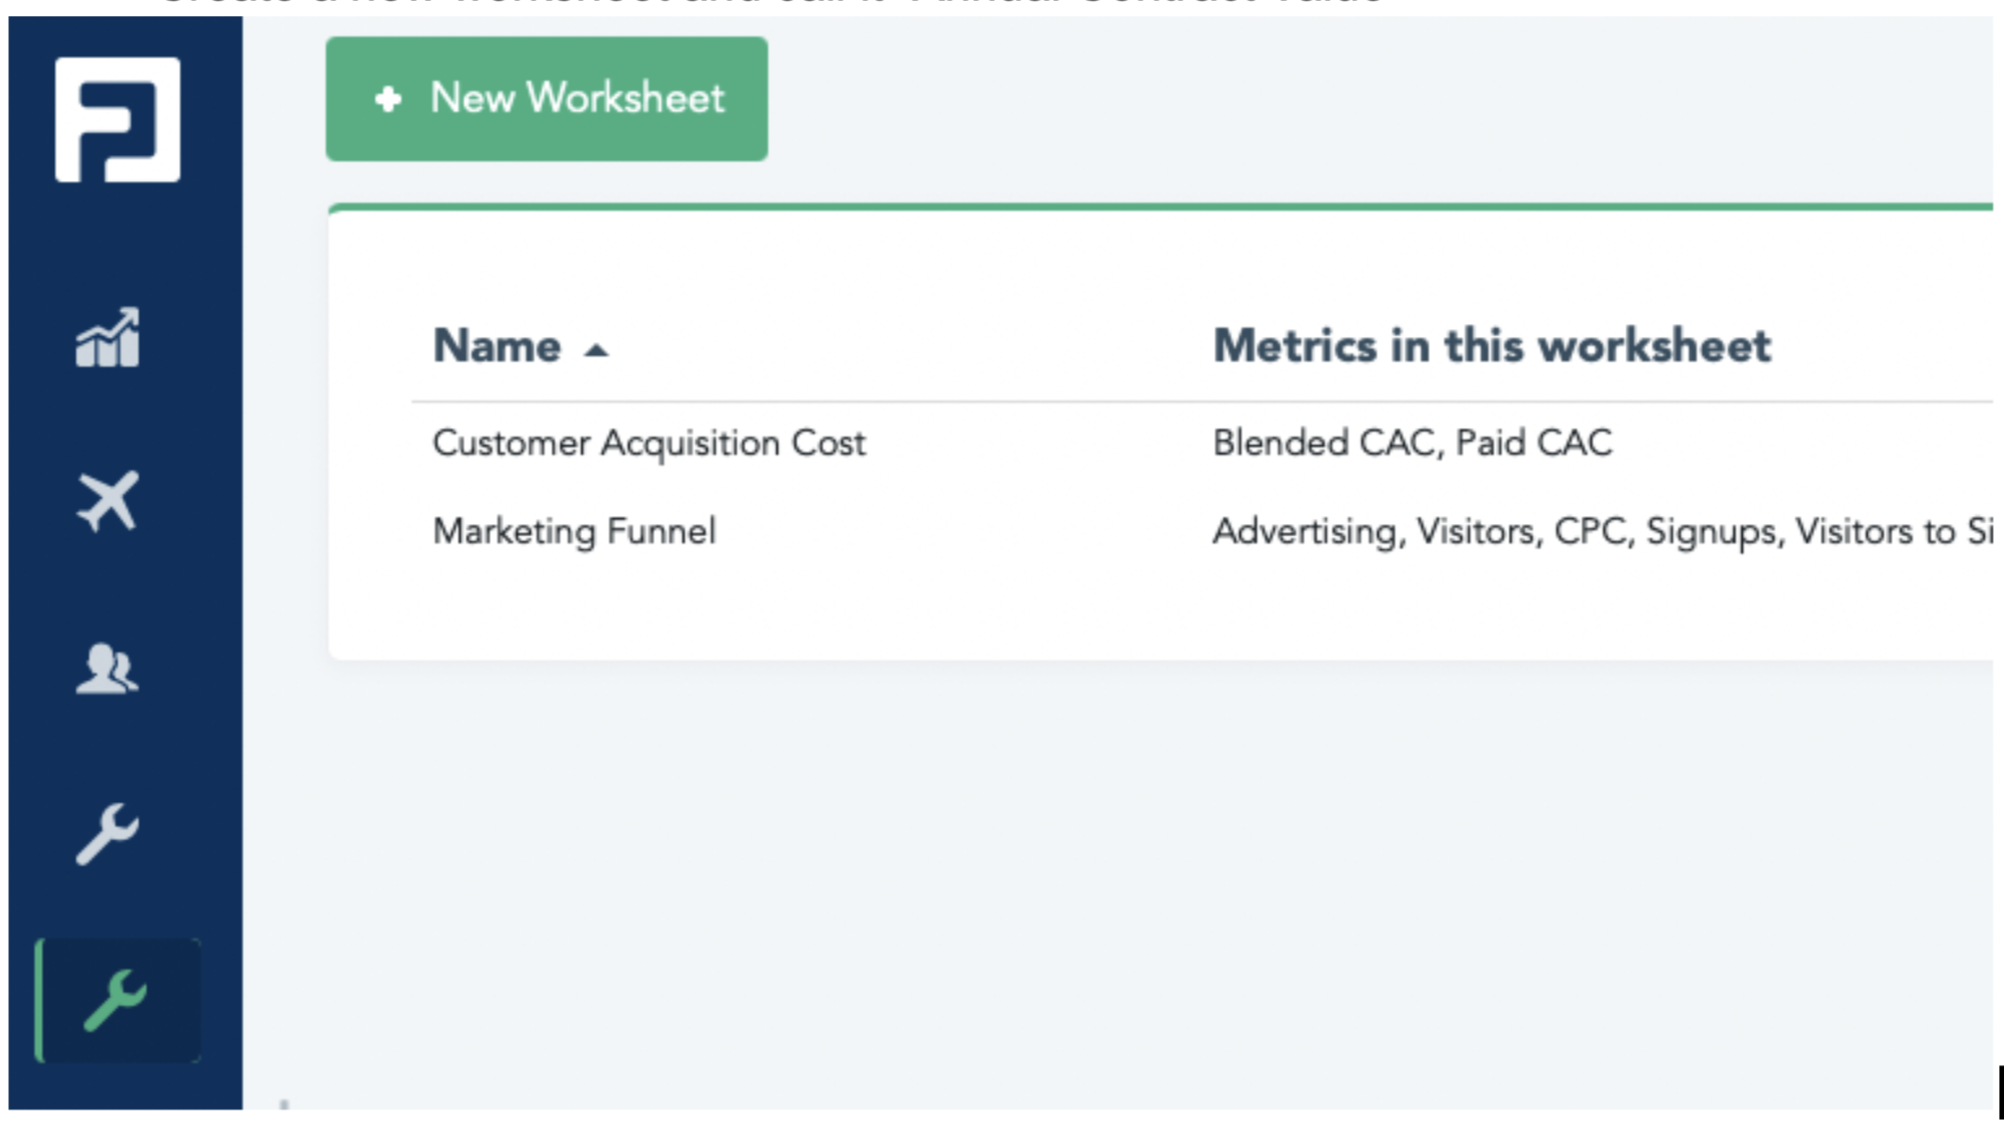Click the Metrics in this worksheet header
2004x1138 pixels.
tap(1491, 347)
